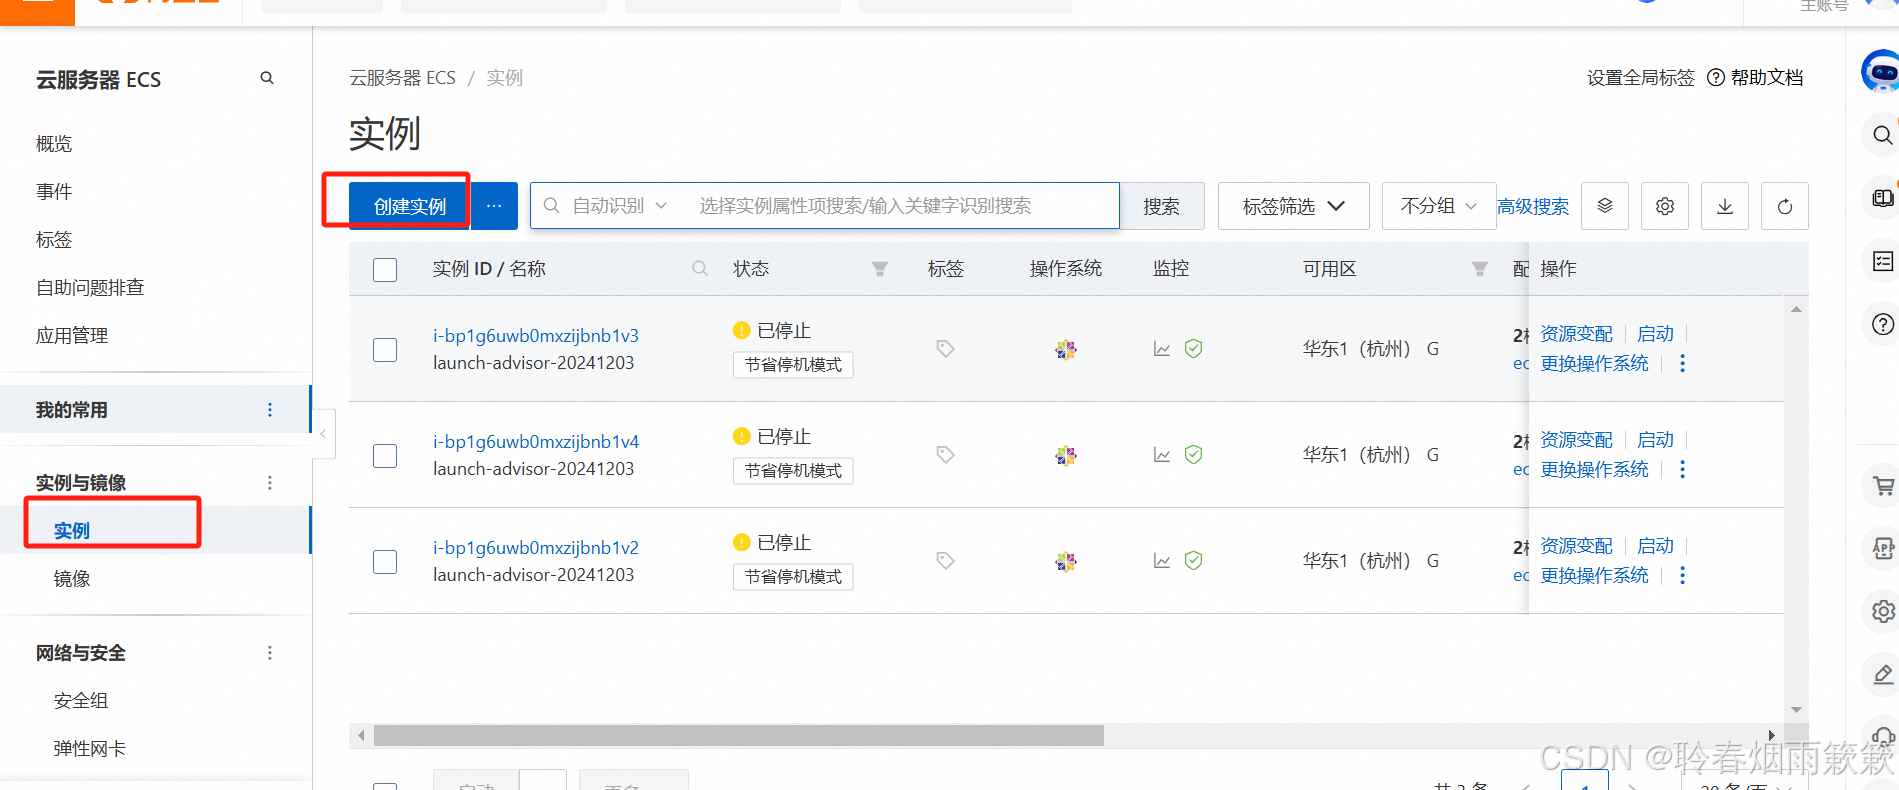
Task: Click the scroll-left arrow of horizontal scrollbar
Action: click(x=361, y=736)
